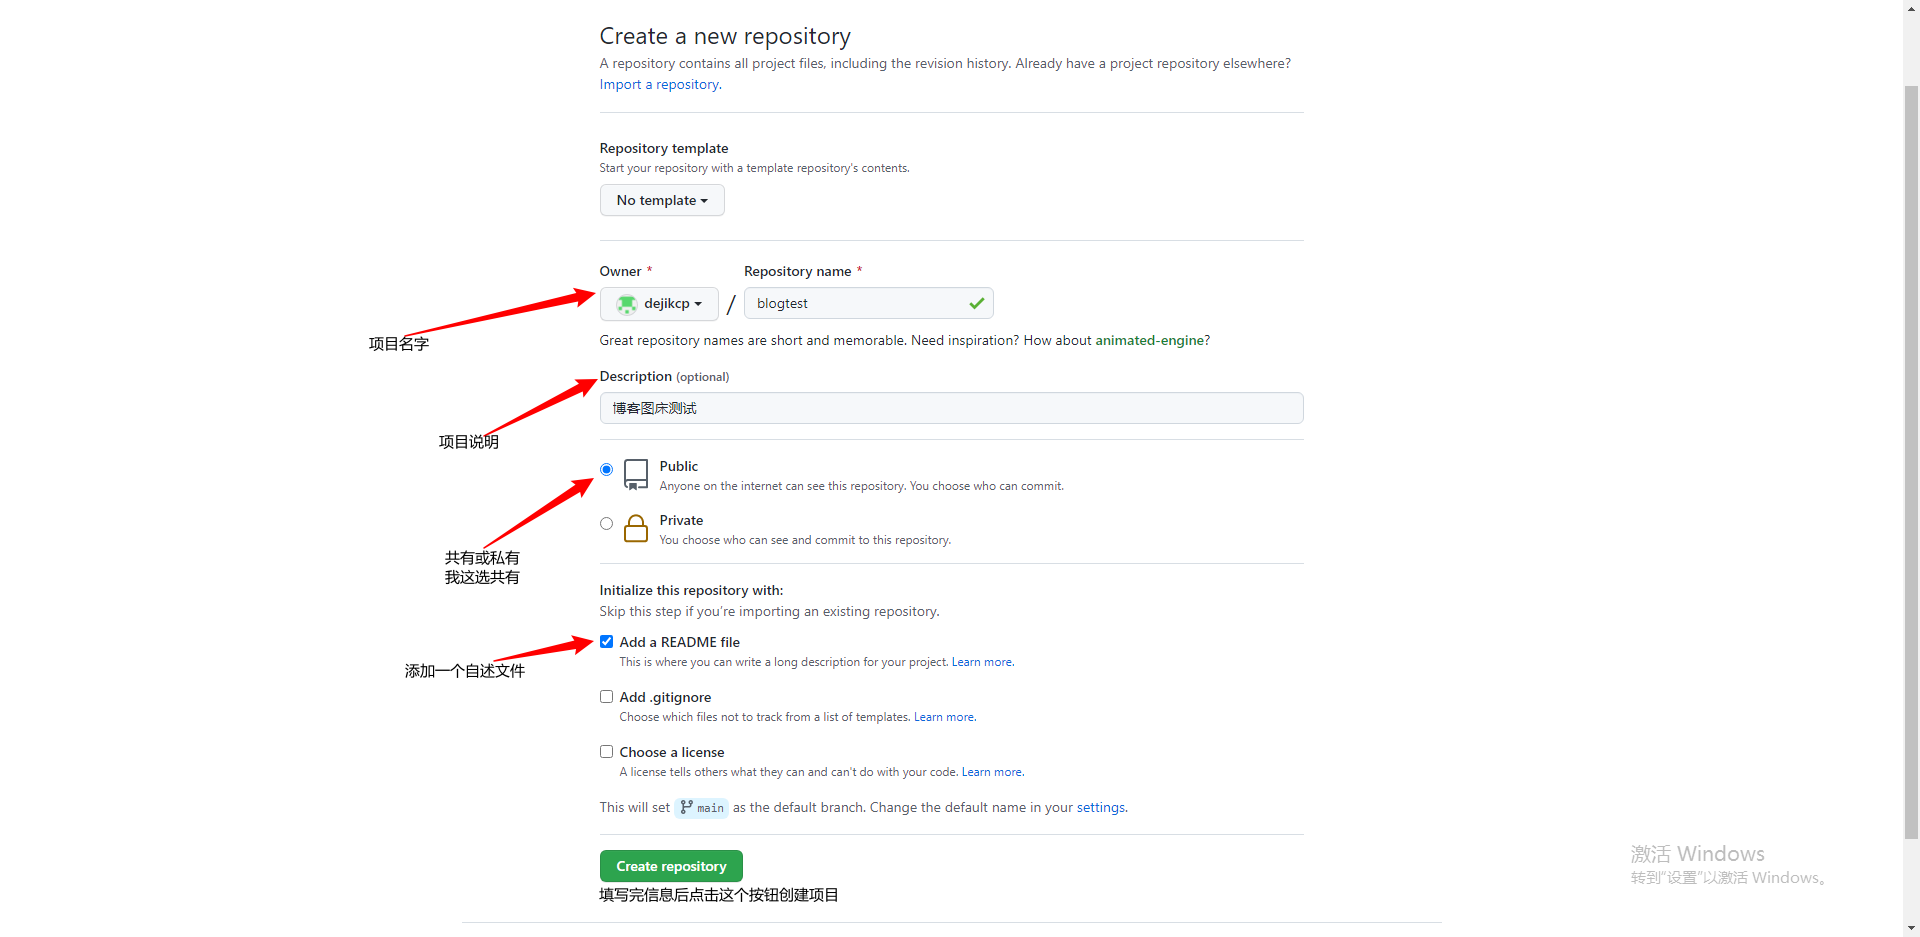
Task: Open the default branch settings link
Action: click(x=1100, y=808)
